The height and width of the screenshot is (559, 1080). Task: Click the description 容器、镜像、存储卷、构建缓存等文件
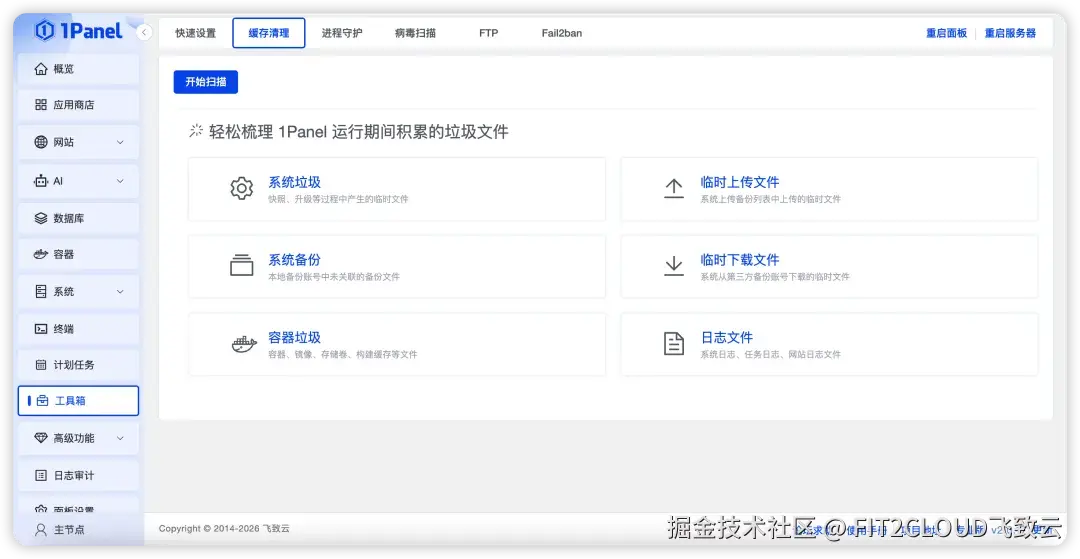pyautogui.click(x=343, y=355)
